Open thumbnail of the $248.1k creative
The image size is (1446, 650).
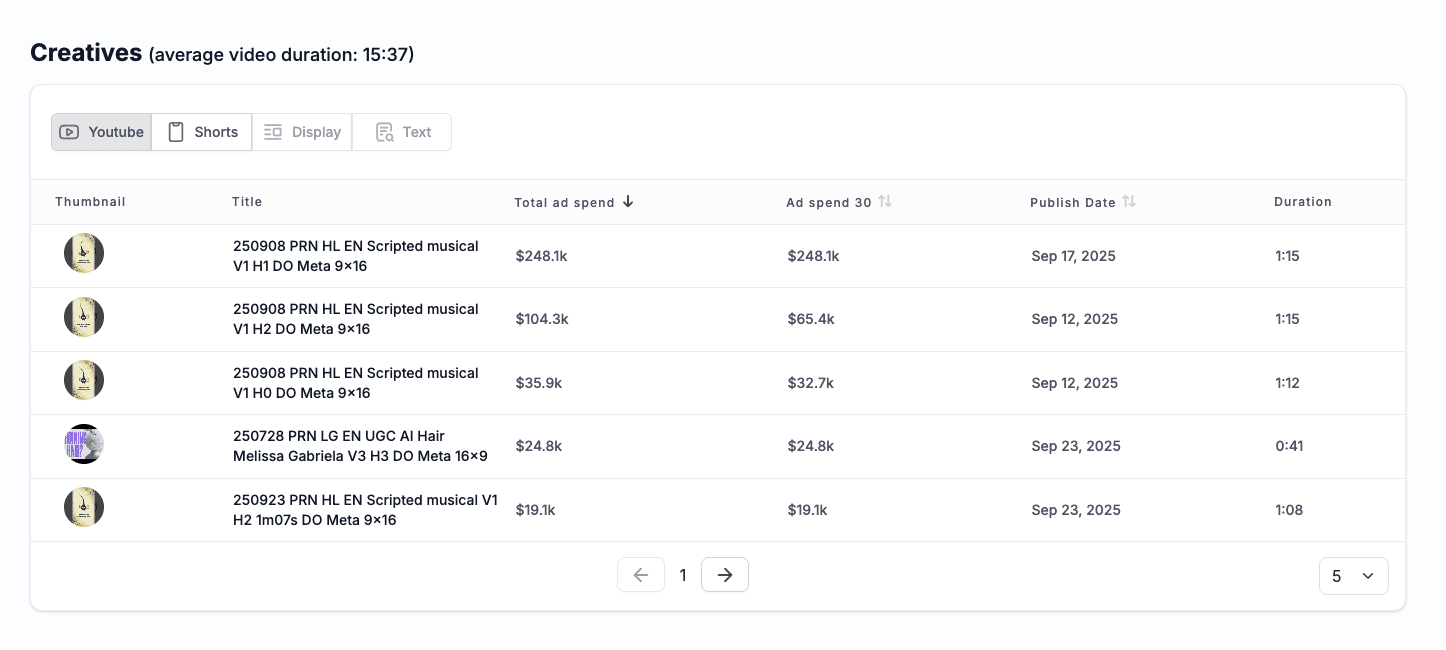(x=84, y=254)
